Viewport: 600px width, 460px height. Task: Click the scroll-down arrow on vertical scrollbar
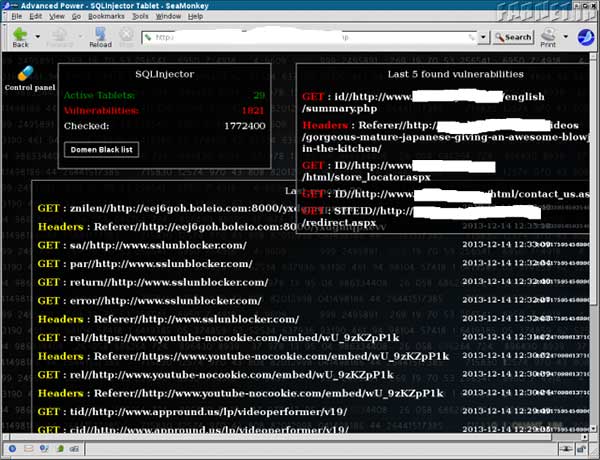click(x=593, y=428)
